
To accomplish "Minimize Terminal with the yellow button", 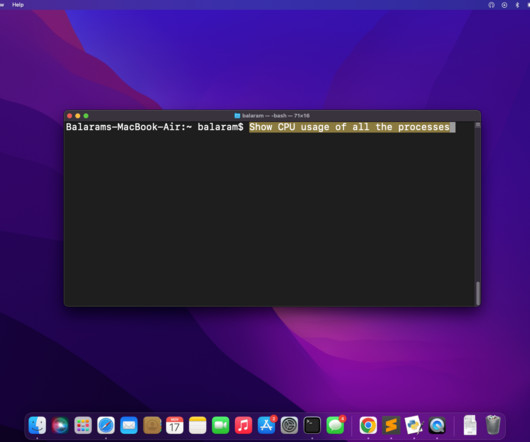I will [78, 116].
